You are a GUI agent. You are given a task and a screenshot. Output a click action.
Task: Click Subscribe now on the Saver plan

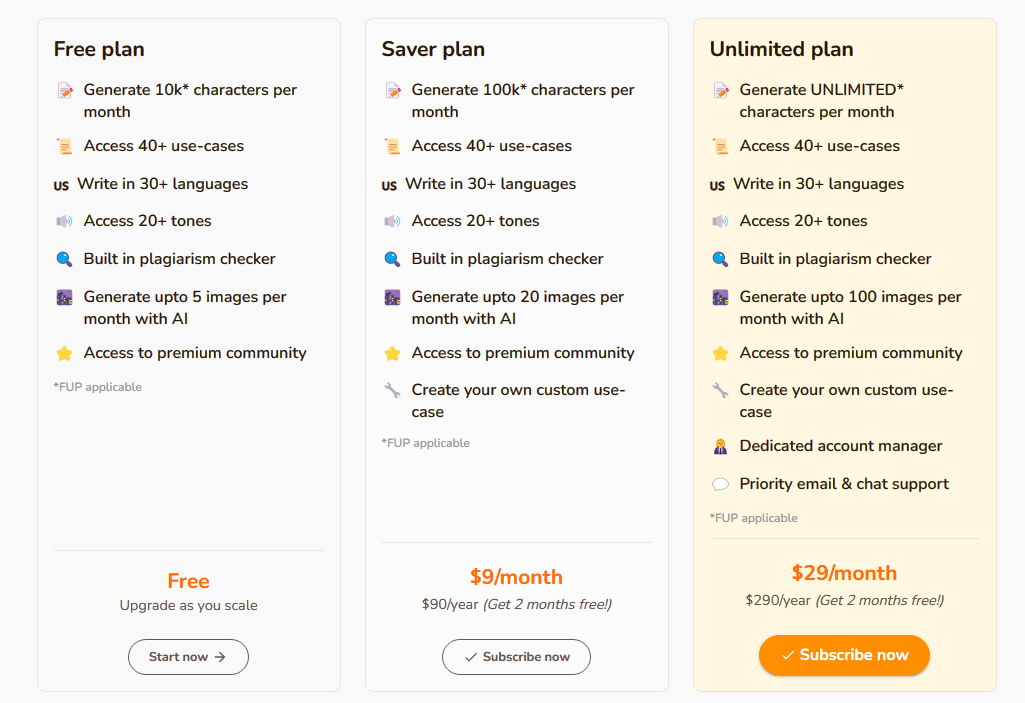click(516, 657)
